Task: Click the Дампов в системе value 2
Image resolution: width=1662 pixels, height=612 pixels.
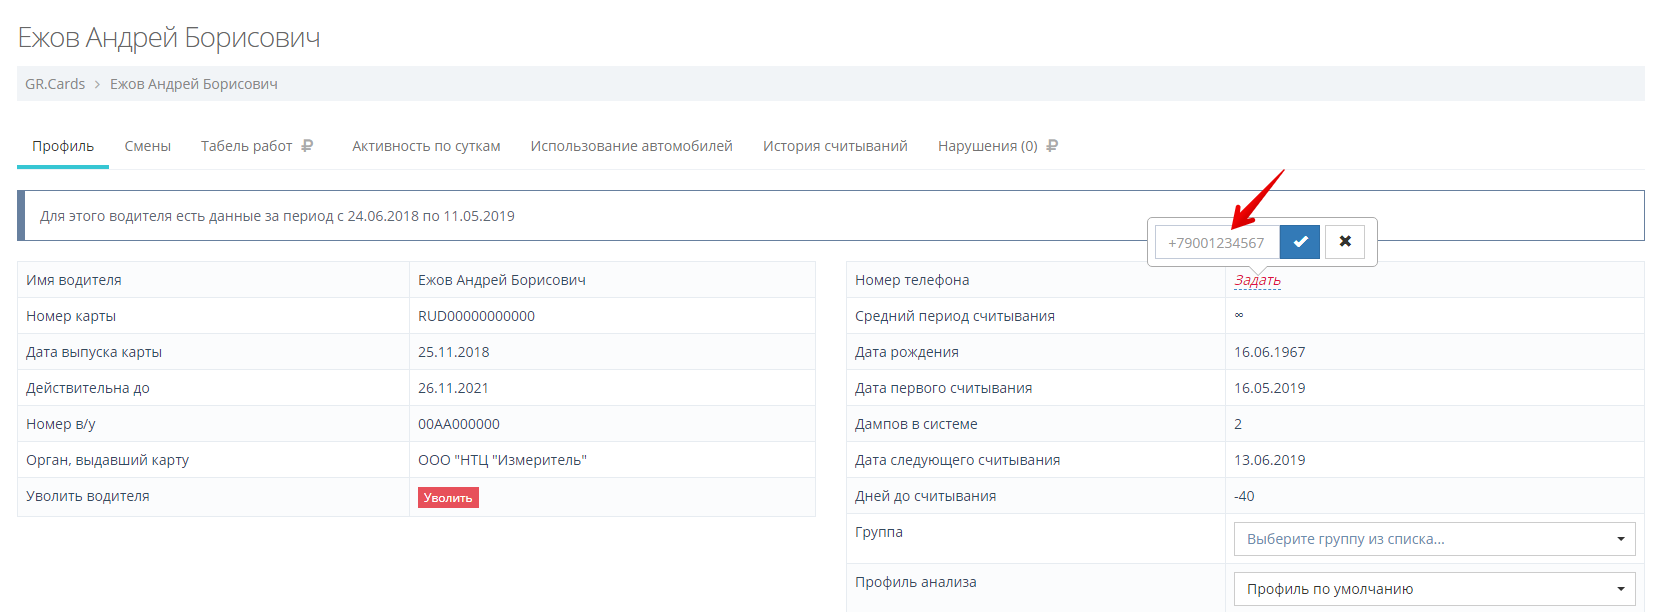Action: click(1238, 424)
